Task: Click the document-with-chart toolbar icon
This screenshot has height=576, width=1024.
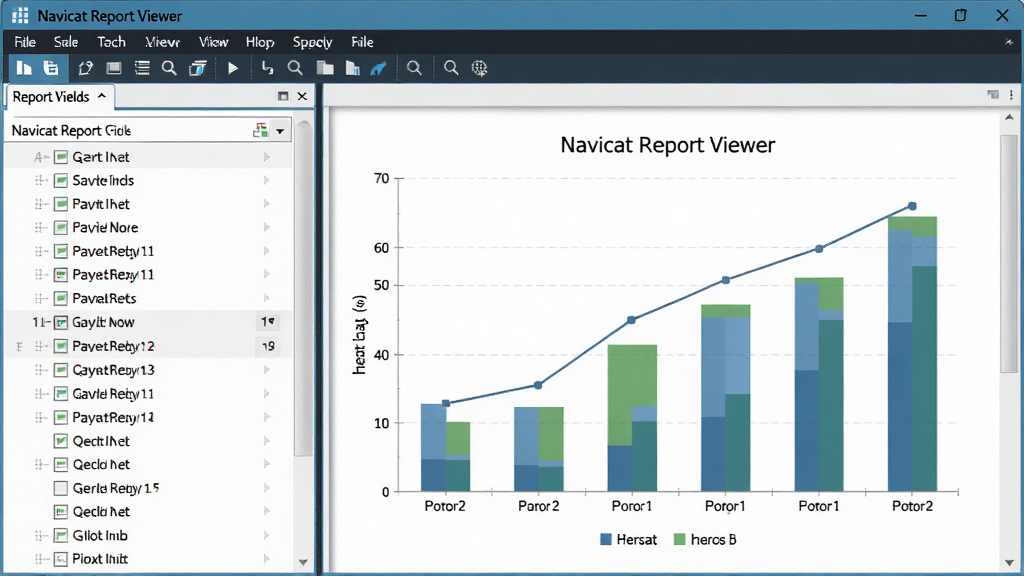Action: [x=353, y=68]
